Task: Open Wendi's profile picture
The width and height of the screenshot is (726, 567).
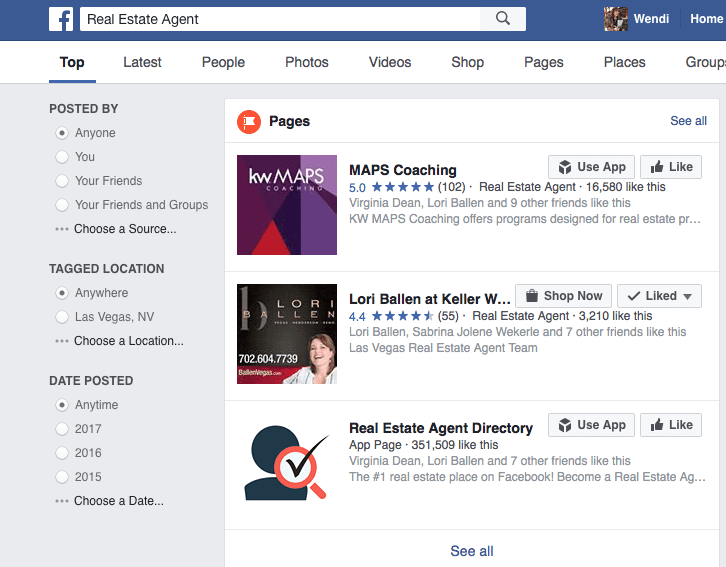Action: pyautogui.click(x=616, y=19)
